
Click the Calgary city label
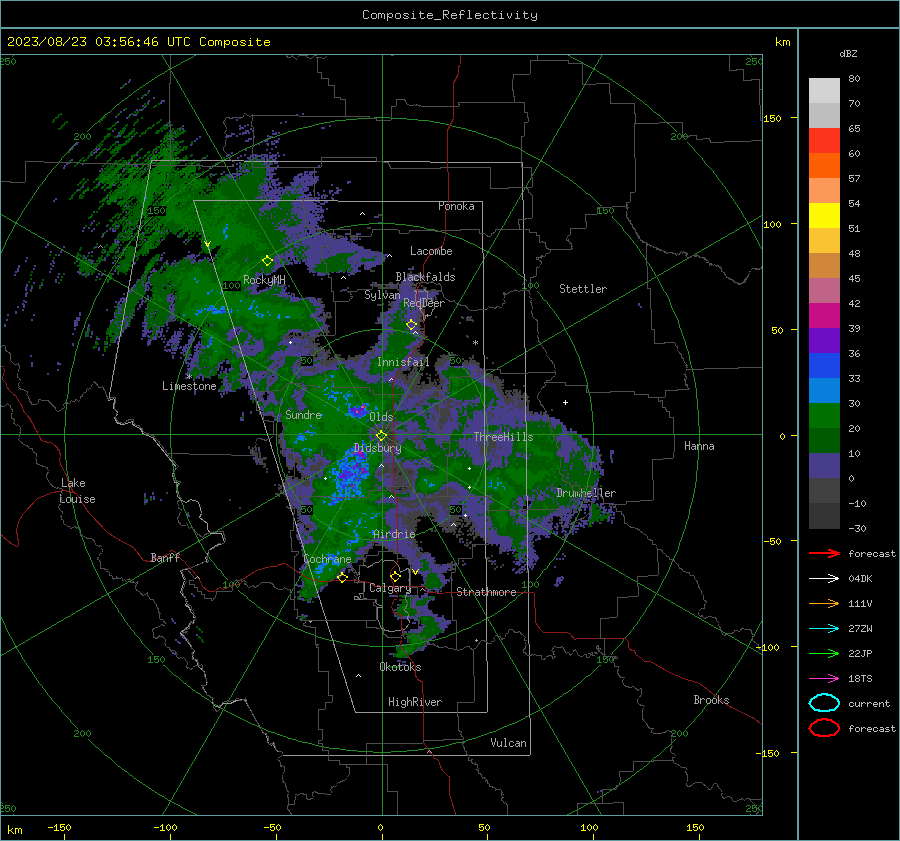click(390, 588)
